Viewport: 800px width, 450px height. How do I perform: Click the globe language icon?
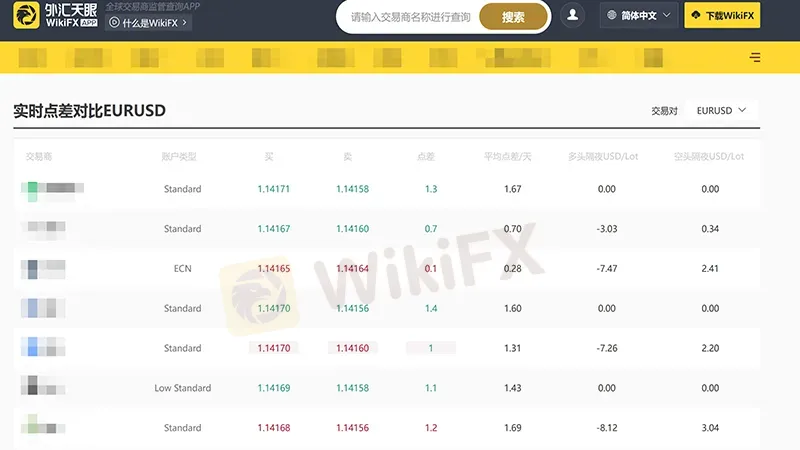tap(611, 15)
